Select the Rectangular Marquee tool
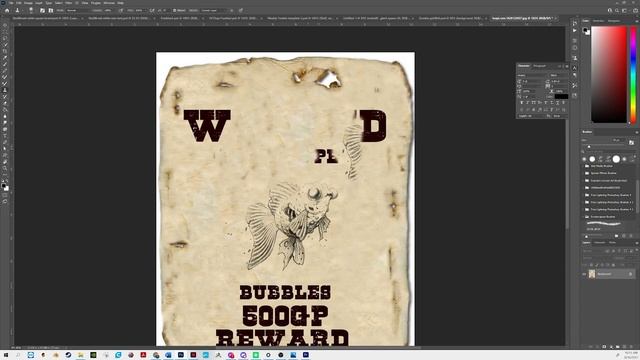Screen dimensions: 640x360 (x=5, y=32)
